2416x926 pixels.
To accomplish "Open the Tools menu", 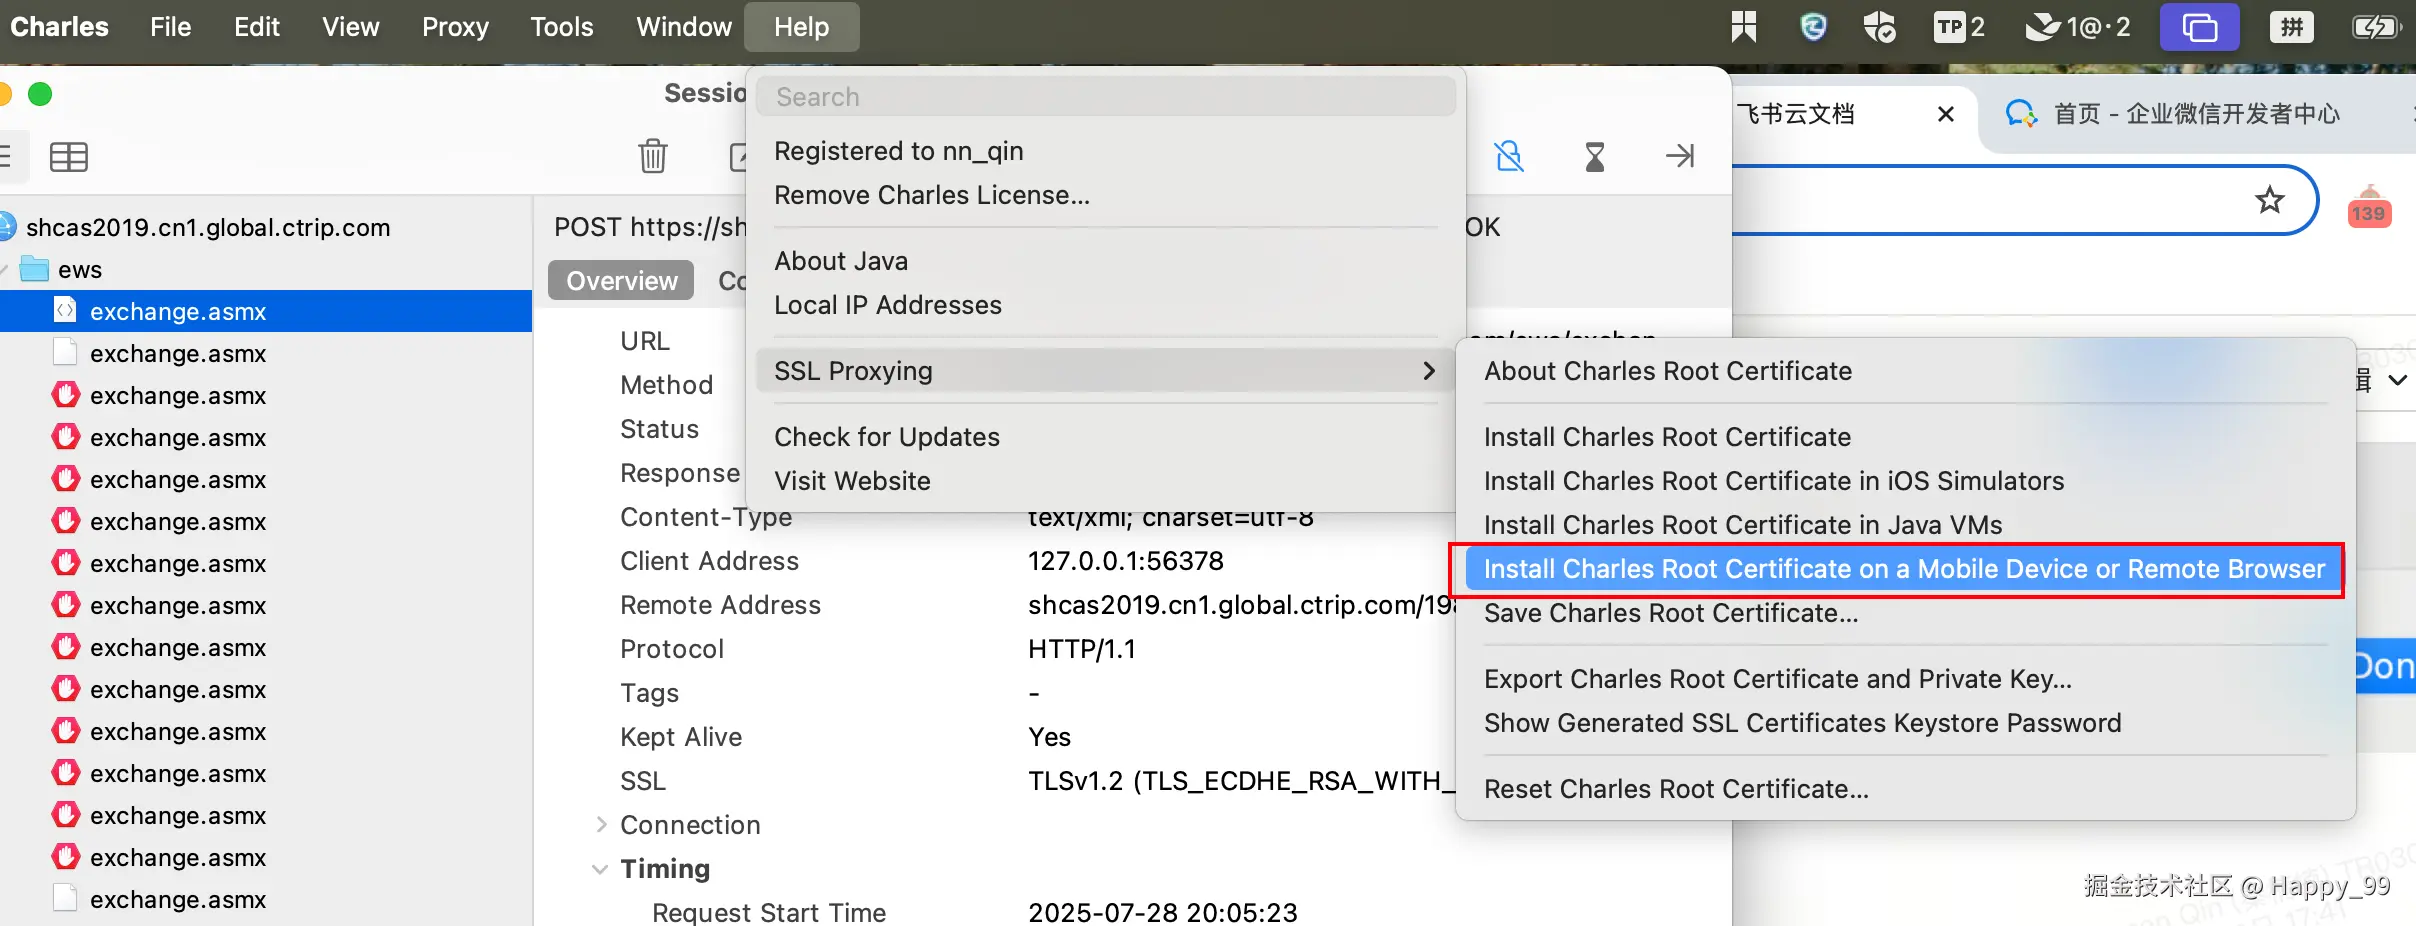I will click(562, 27).
